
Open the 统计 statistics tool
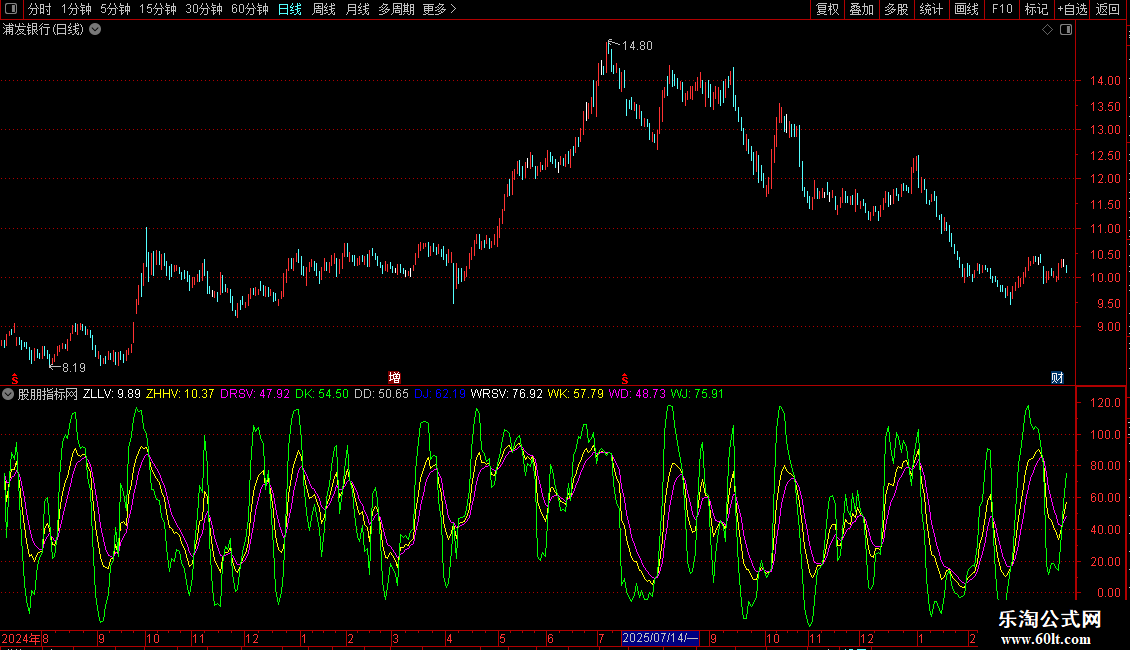931,9
